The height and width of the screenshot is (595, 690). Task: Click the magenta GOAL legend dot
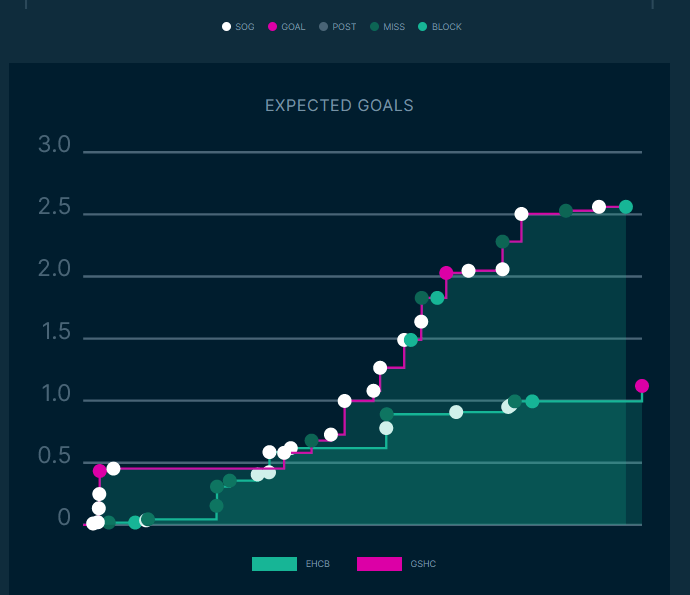[272, 27]
